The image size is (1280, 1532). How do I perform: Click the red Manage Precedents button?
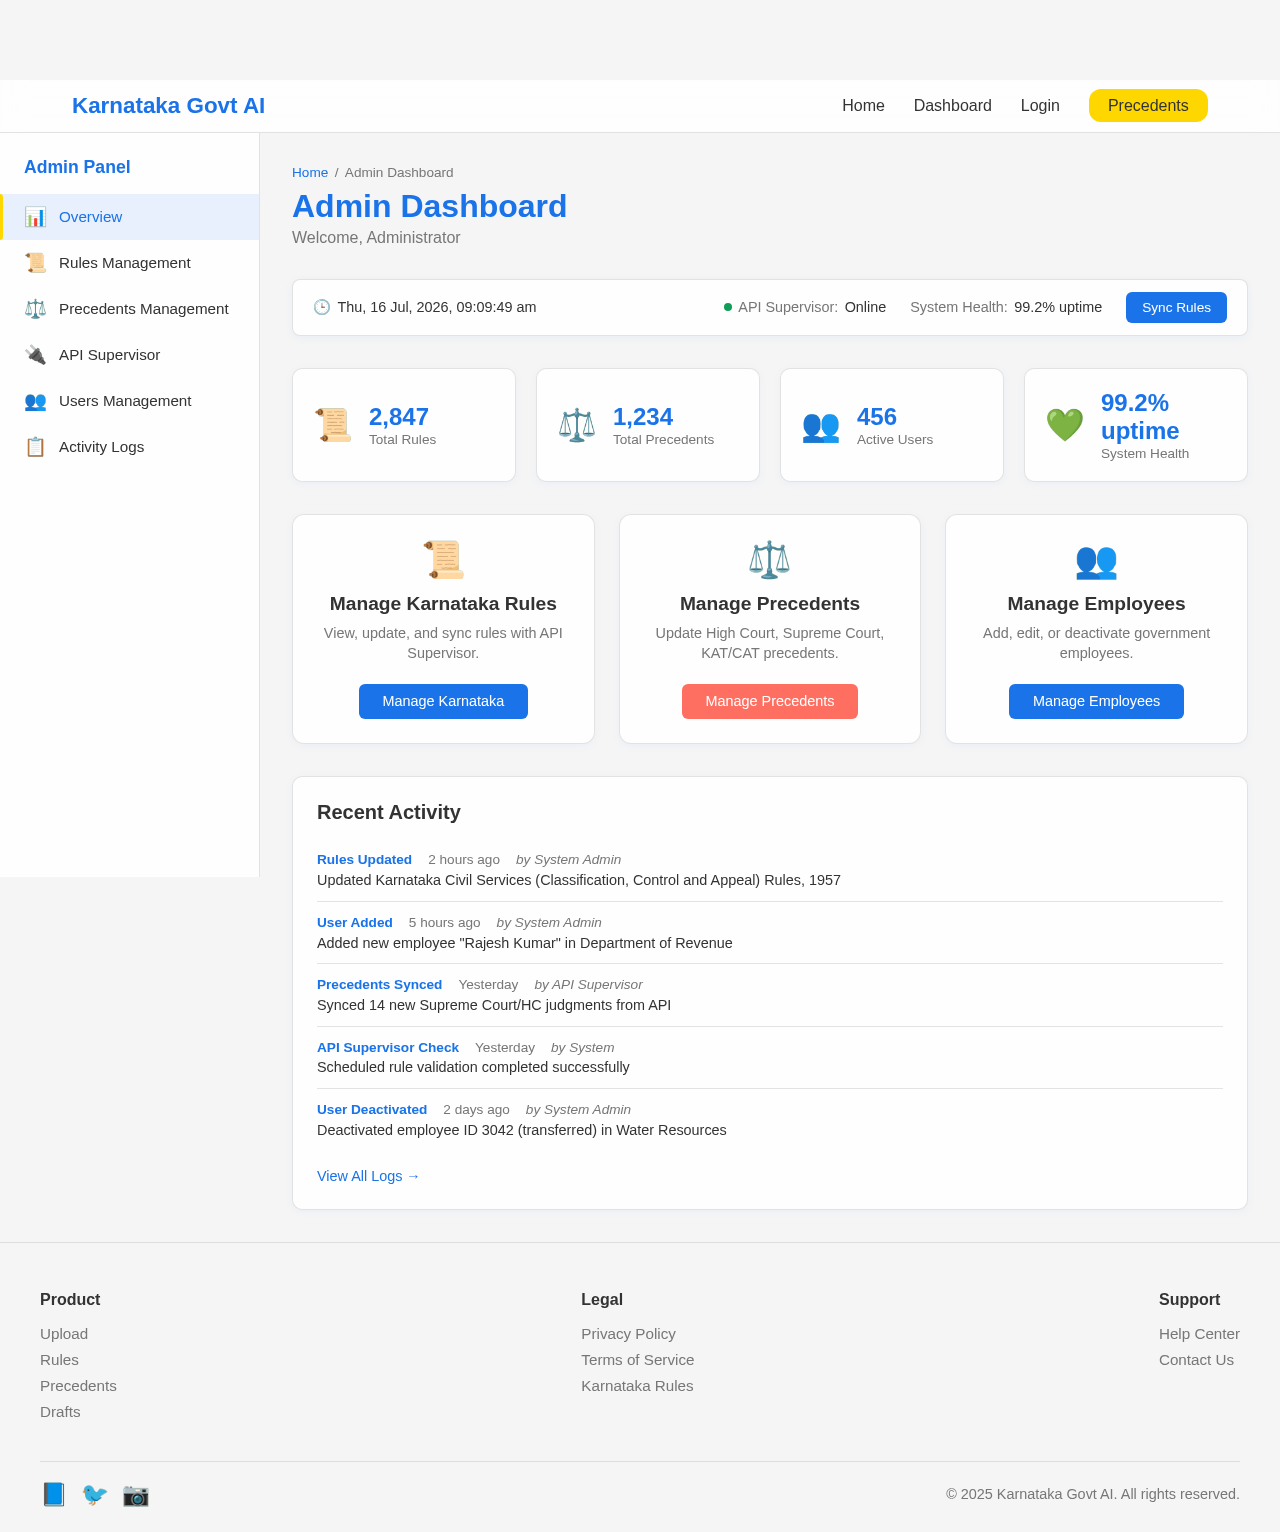pyautogui.click(x=770, y=701)
